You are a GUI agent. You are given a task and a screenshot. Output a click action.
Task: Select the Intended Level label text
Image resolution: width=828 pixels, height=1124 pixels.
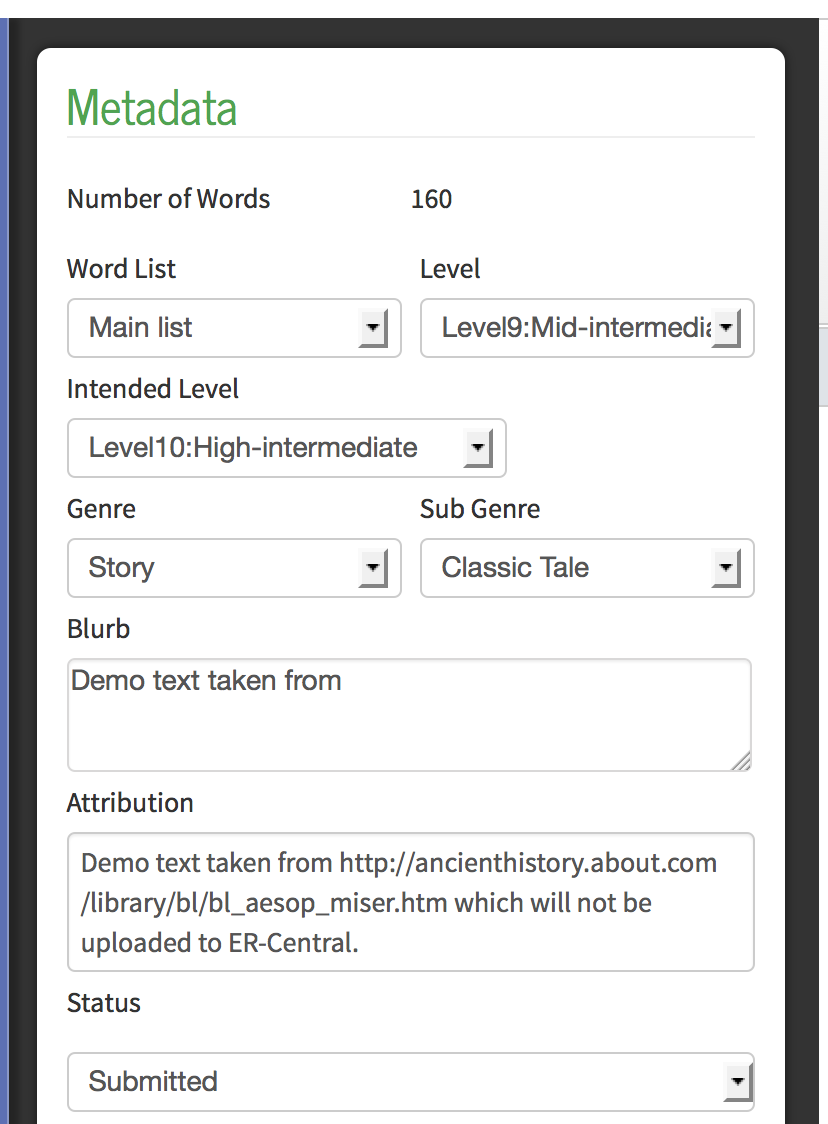(x=153, y=389)
